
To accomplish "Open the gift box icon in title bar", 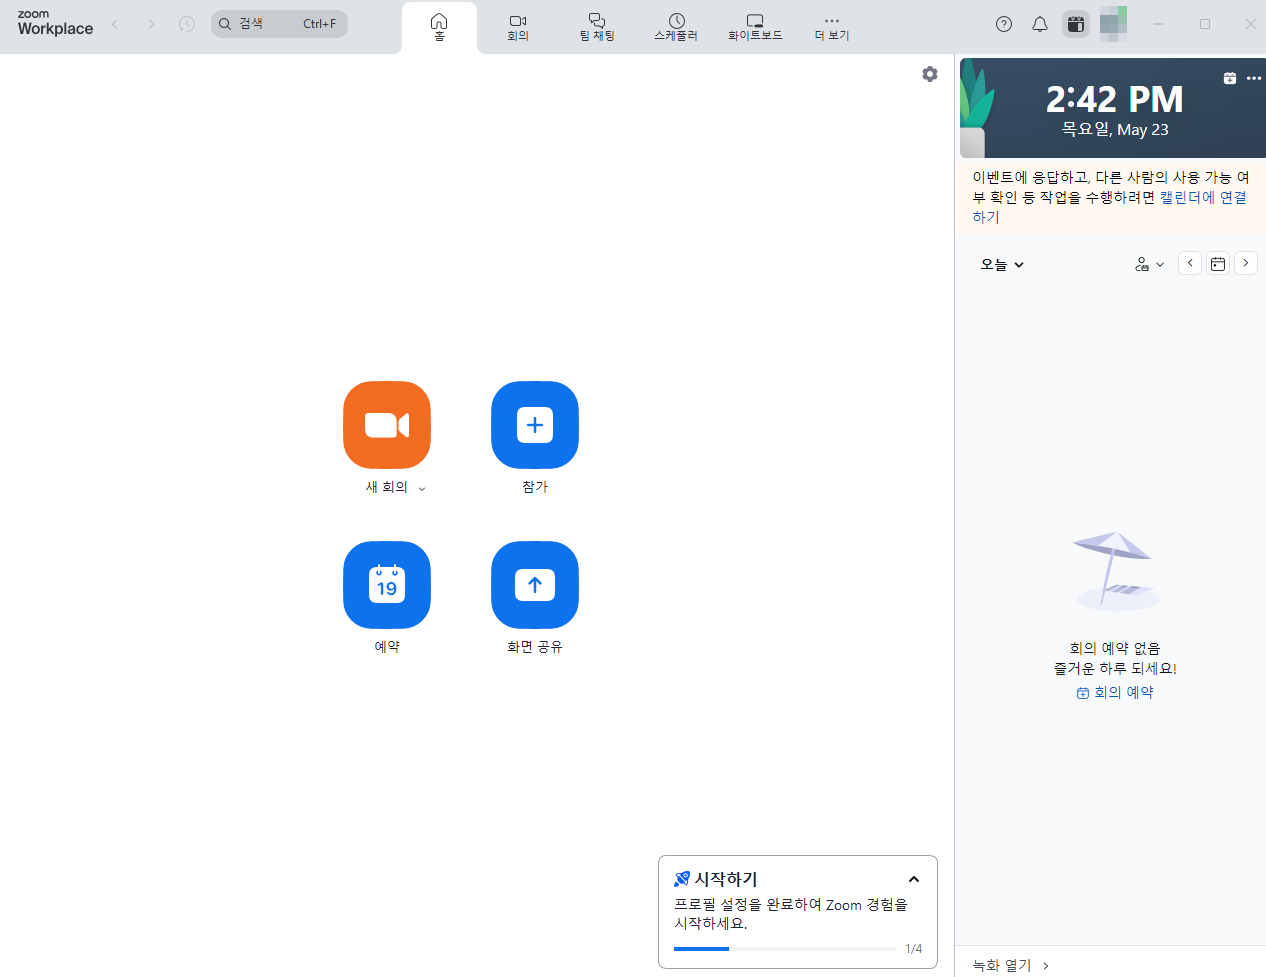I will click(1075, 23).
